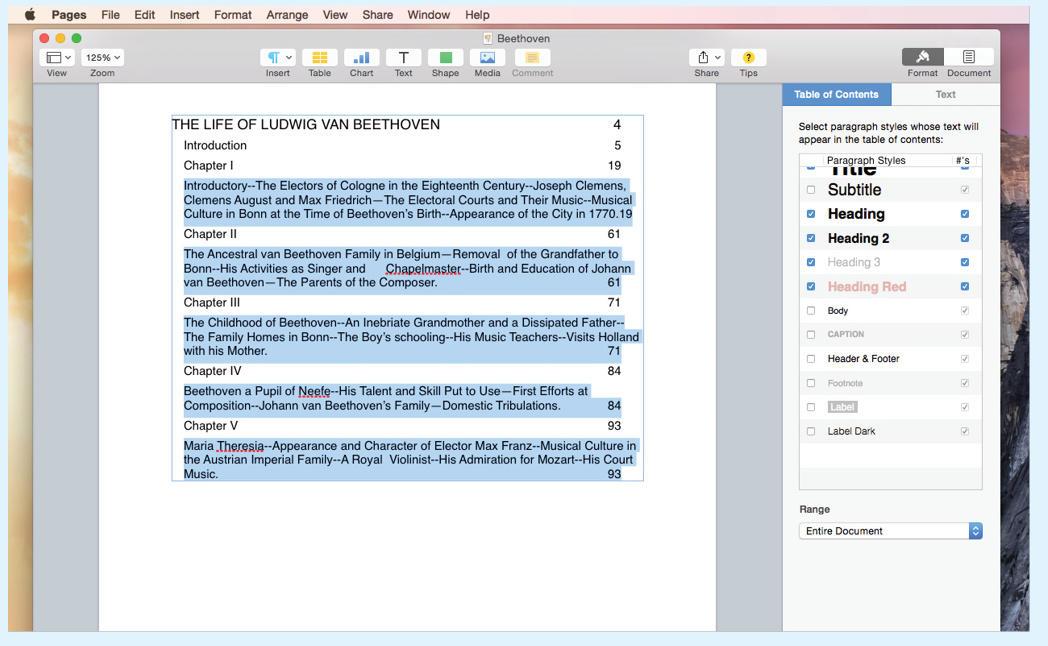Enable the Subtitle paragraph style checkbox
The width and height of the screenshot is (1048, 646).
coord(811,190)
